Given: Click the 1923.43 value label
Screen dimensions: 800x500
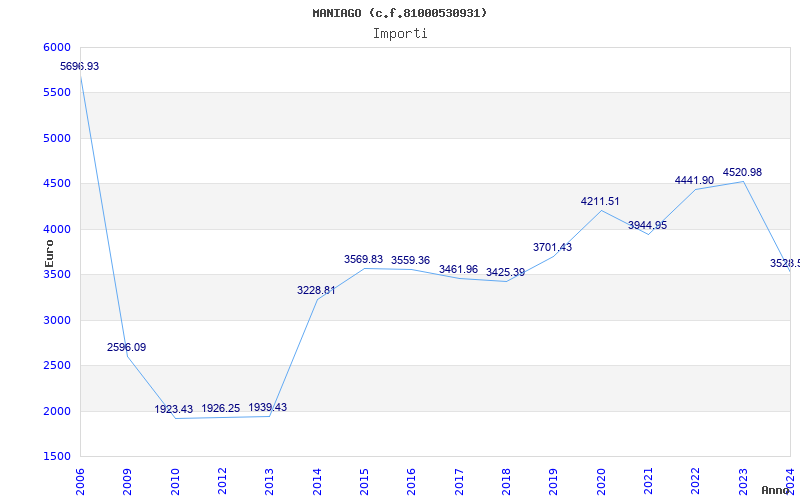Looking at the screenshot, I should [174, 409].
